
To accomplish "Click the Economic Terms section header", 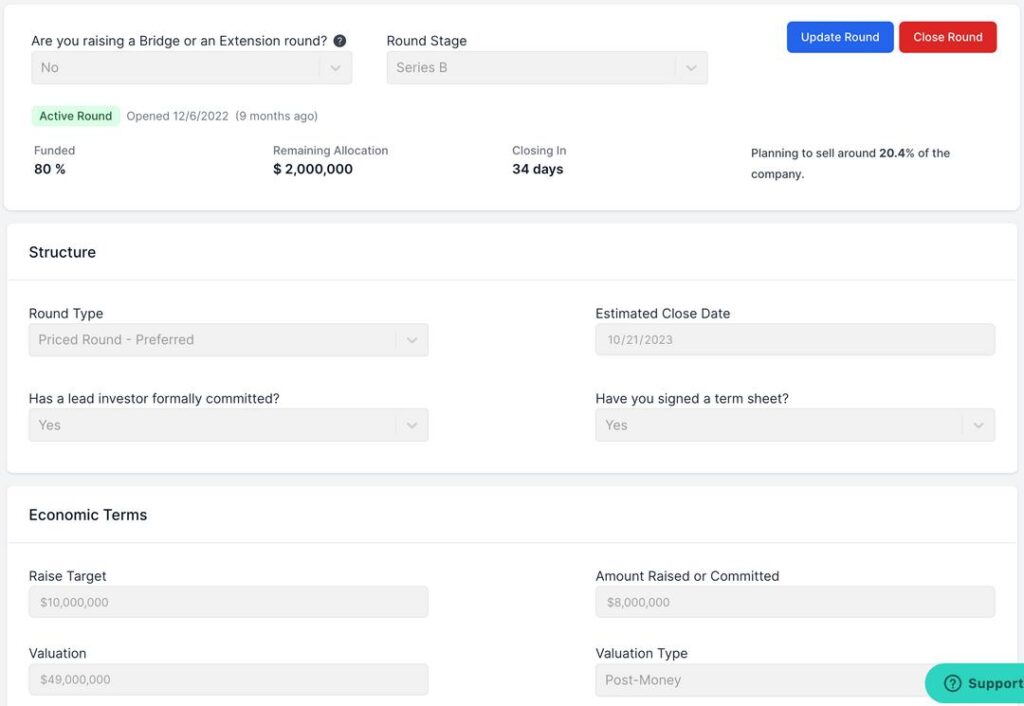I will point(87,514).
